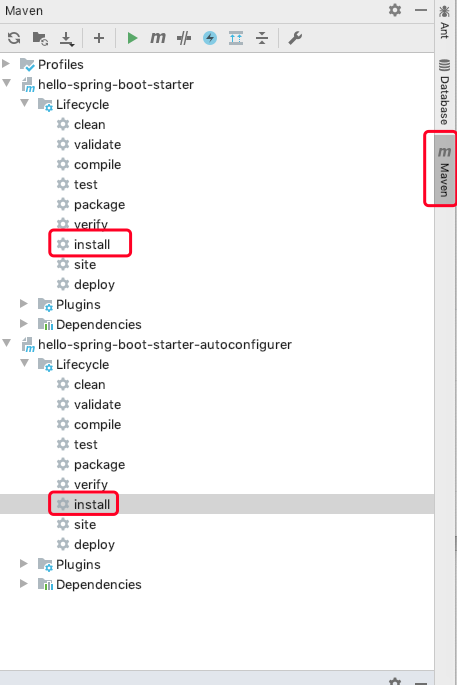Open the Database side tab
The image size is (457, 685).
(444, 92)
